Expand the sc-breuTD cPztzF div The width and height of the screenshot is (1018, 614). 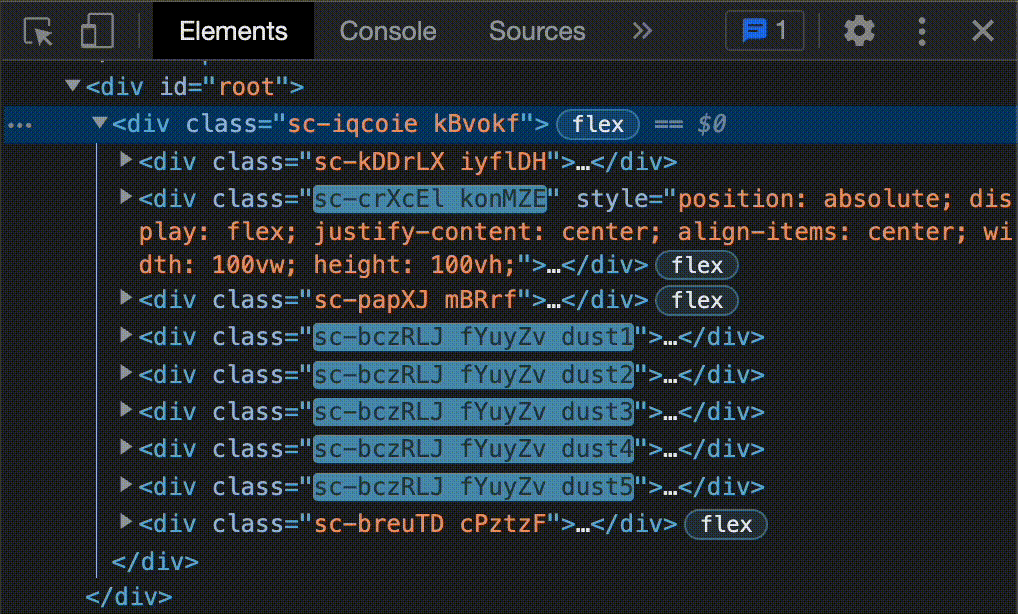(127, 521)
